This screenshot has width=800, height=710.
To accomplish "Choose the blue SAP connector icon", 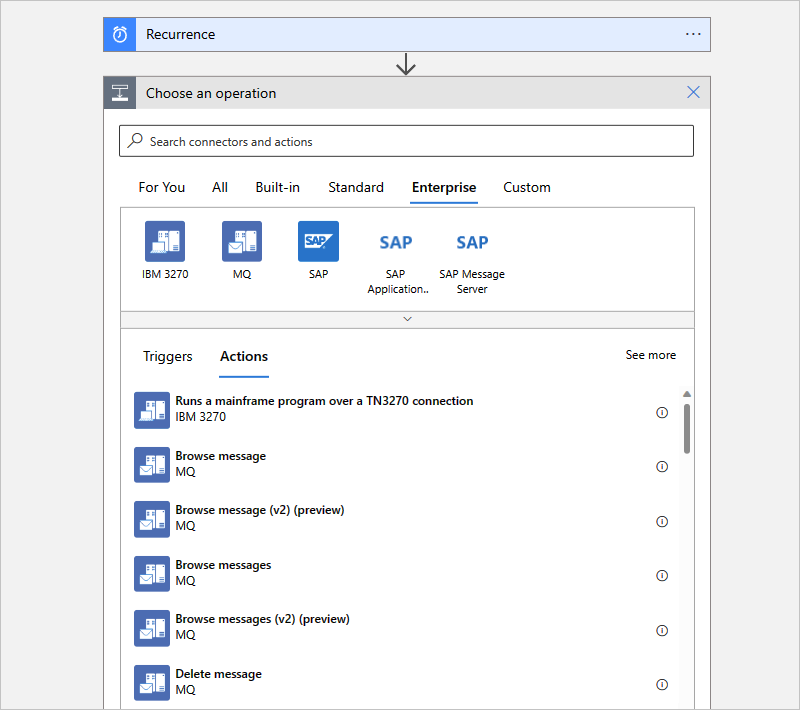I will point(318,241).
